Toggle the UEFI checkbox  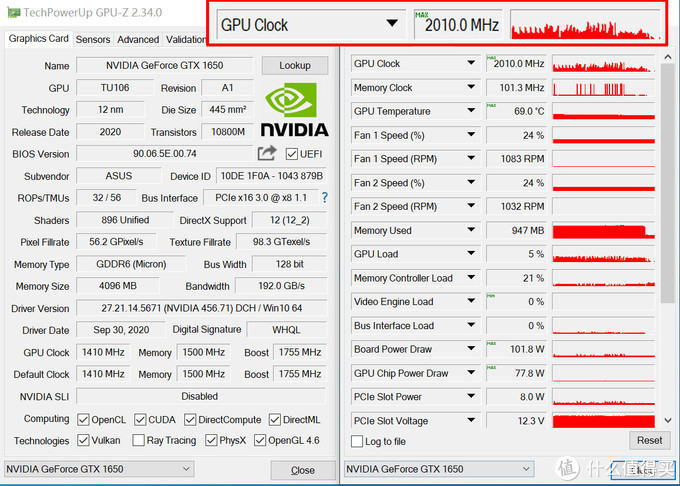292,154
